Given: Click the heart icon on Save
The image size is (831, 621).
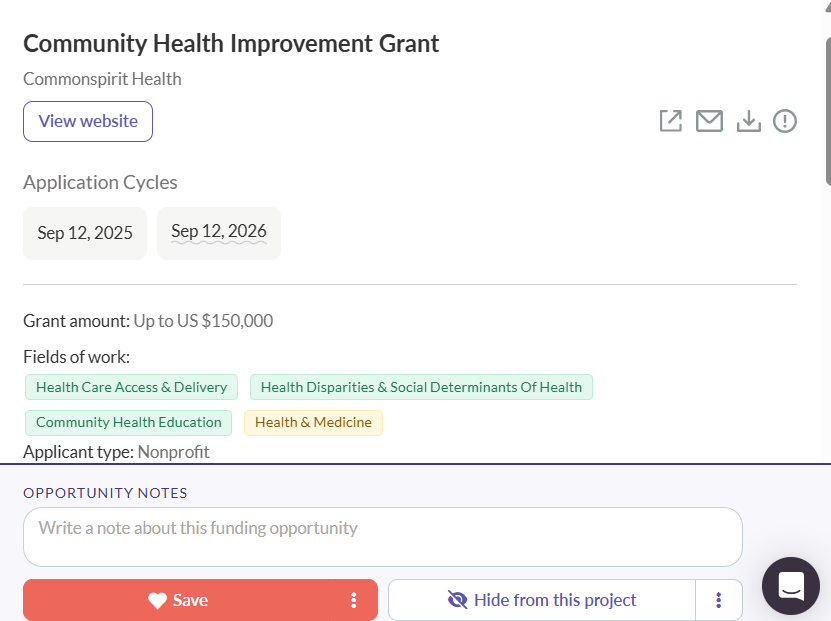Looking at the screenshot, I should 157,600.
